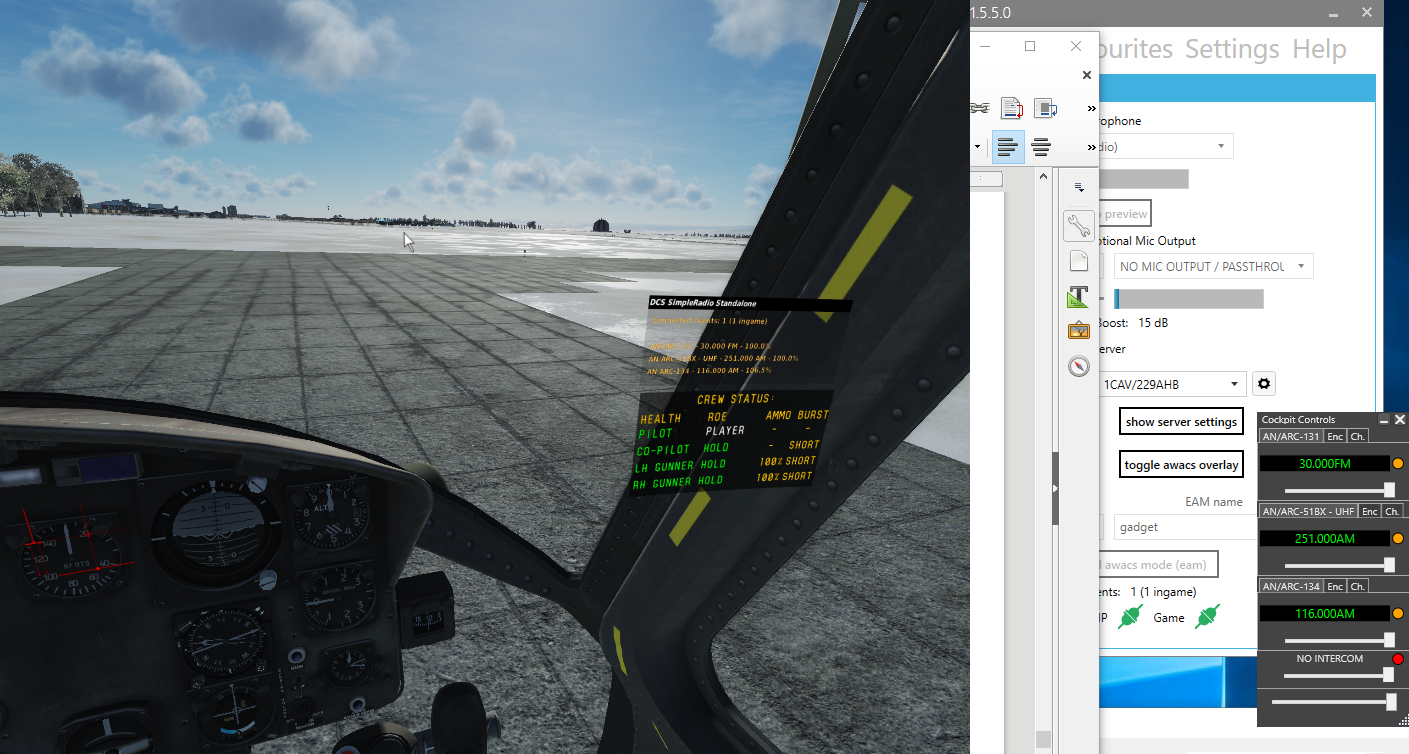Open the Navigator deck in Writer sidebar

coord(1078,366)
